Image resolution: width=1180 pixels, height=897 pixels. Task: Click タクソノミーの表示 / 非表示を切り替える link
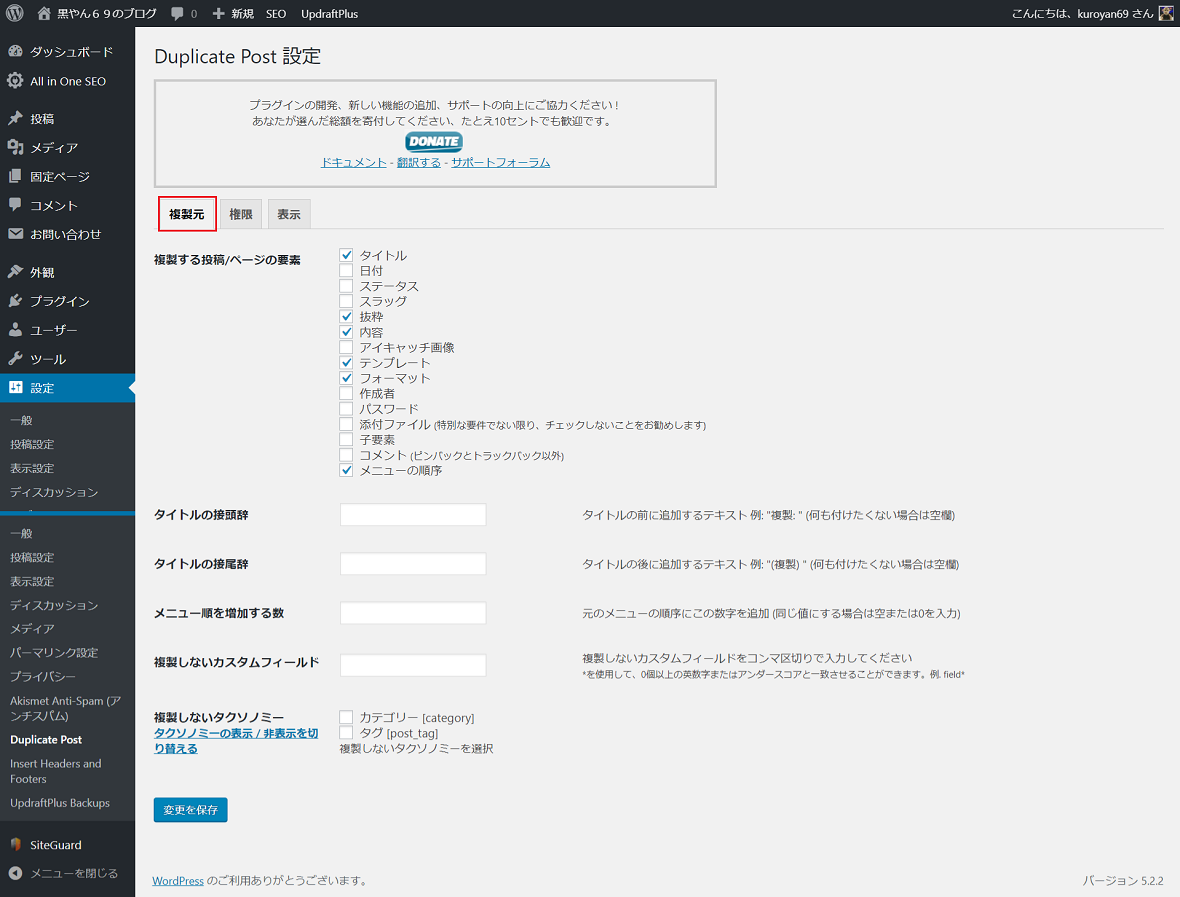point(236,740)
